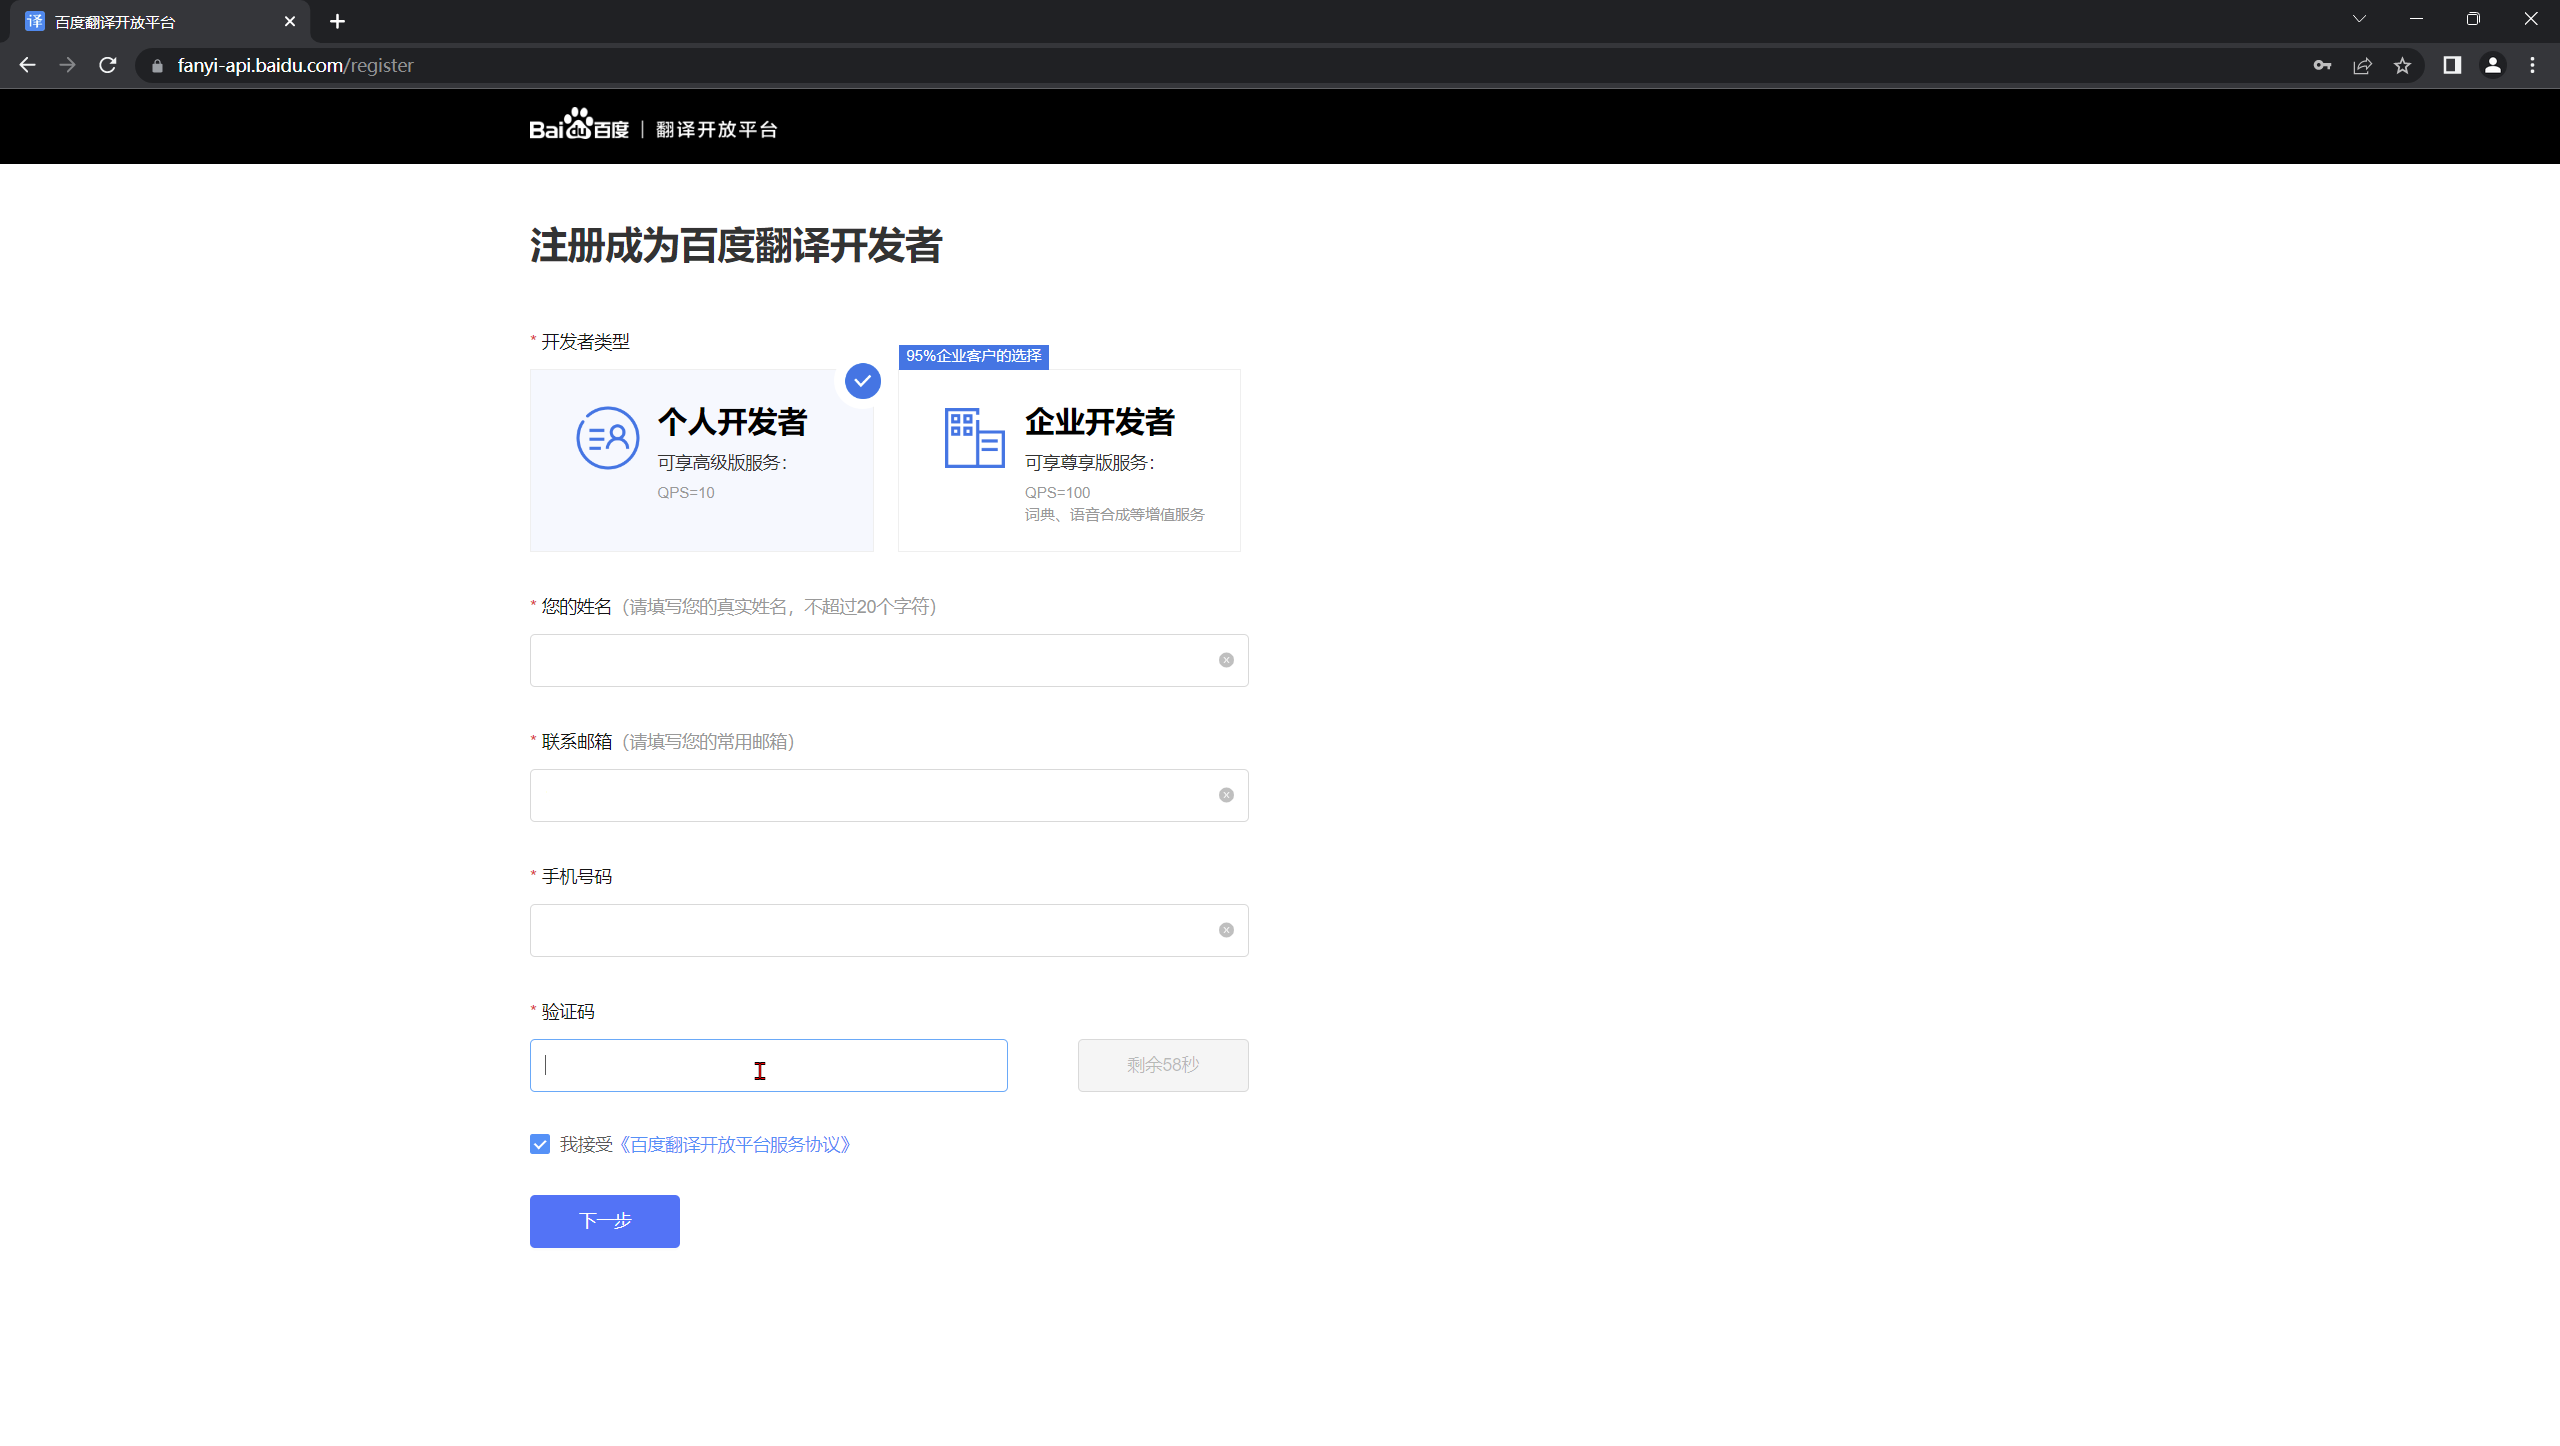Focus the 联系邮箱 input field
The width and height of the screenshot is (2560, 1446).
click(889, 795)
